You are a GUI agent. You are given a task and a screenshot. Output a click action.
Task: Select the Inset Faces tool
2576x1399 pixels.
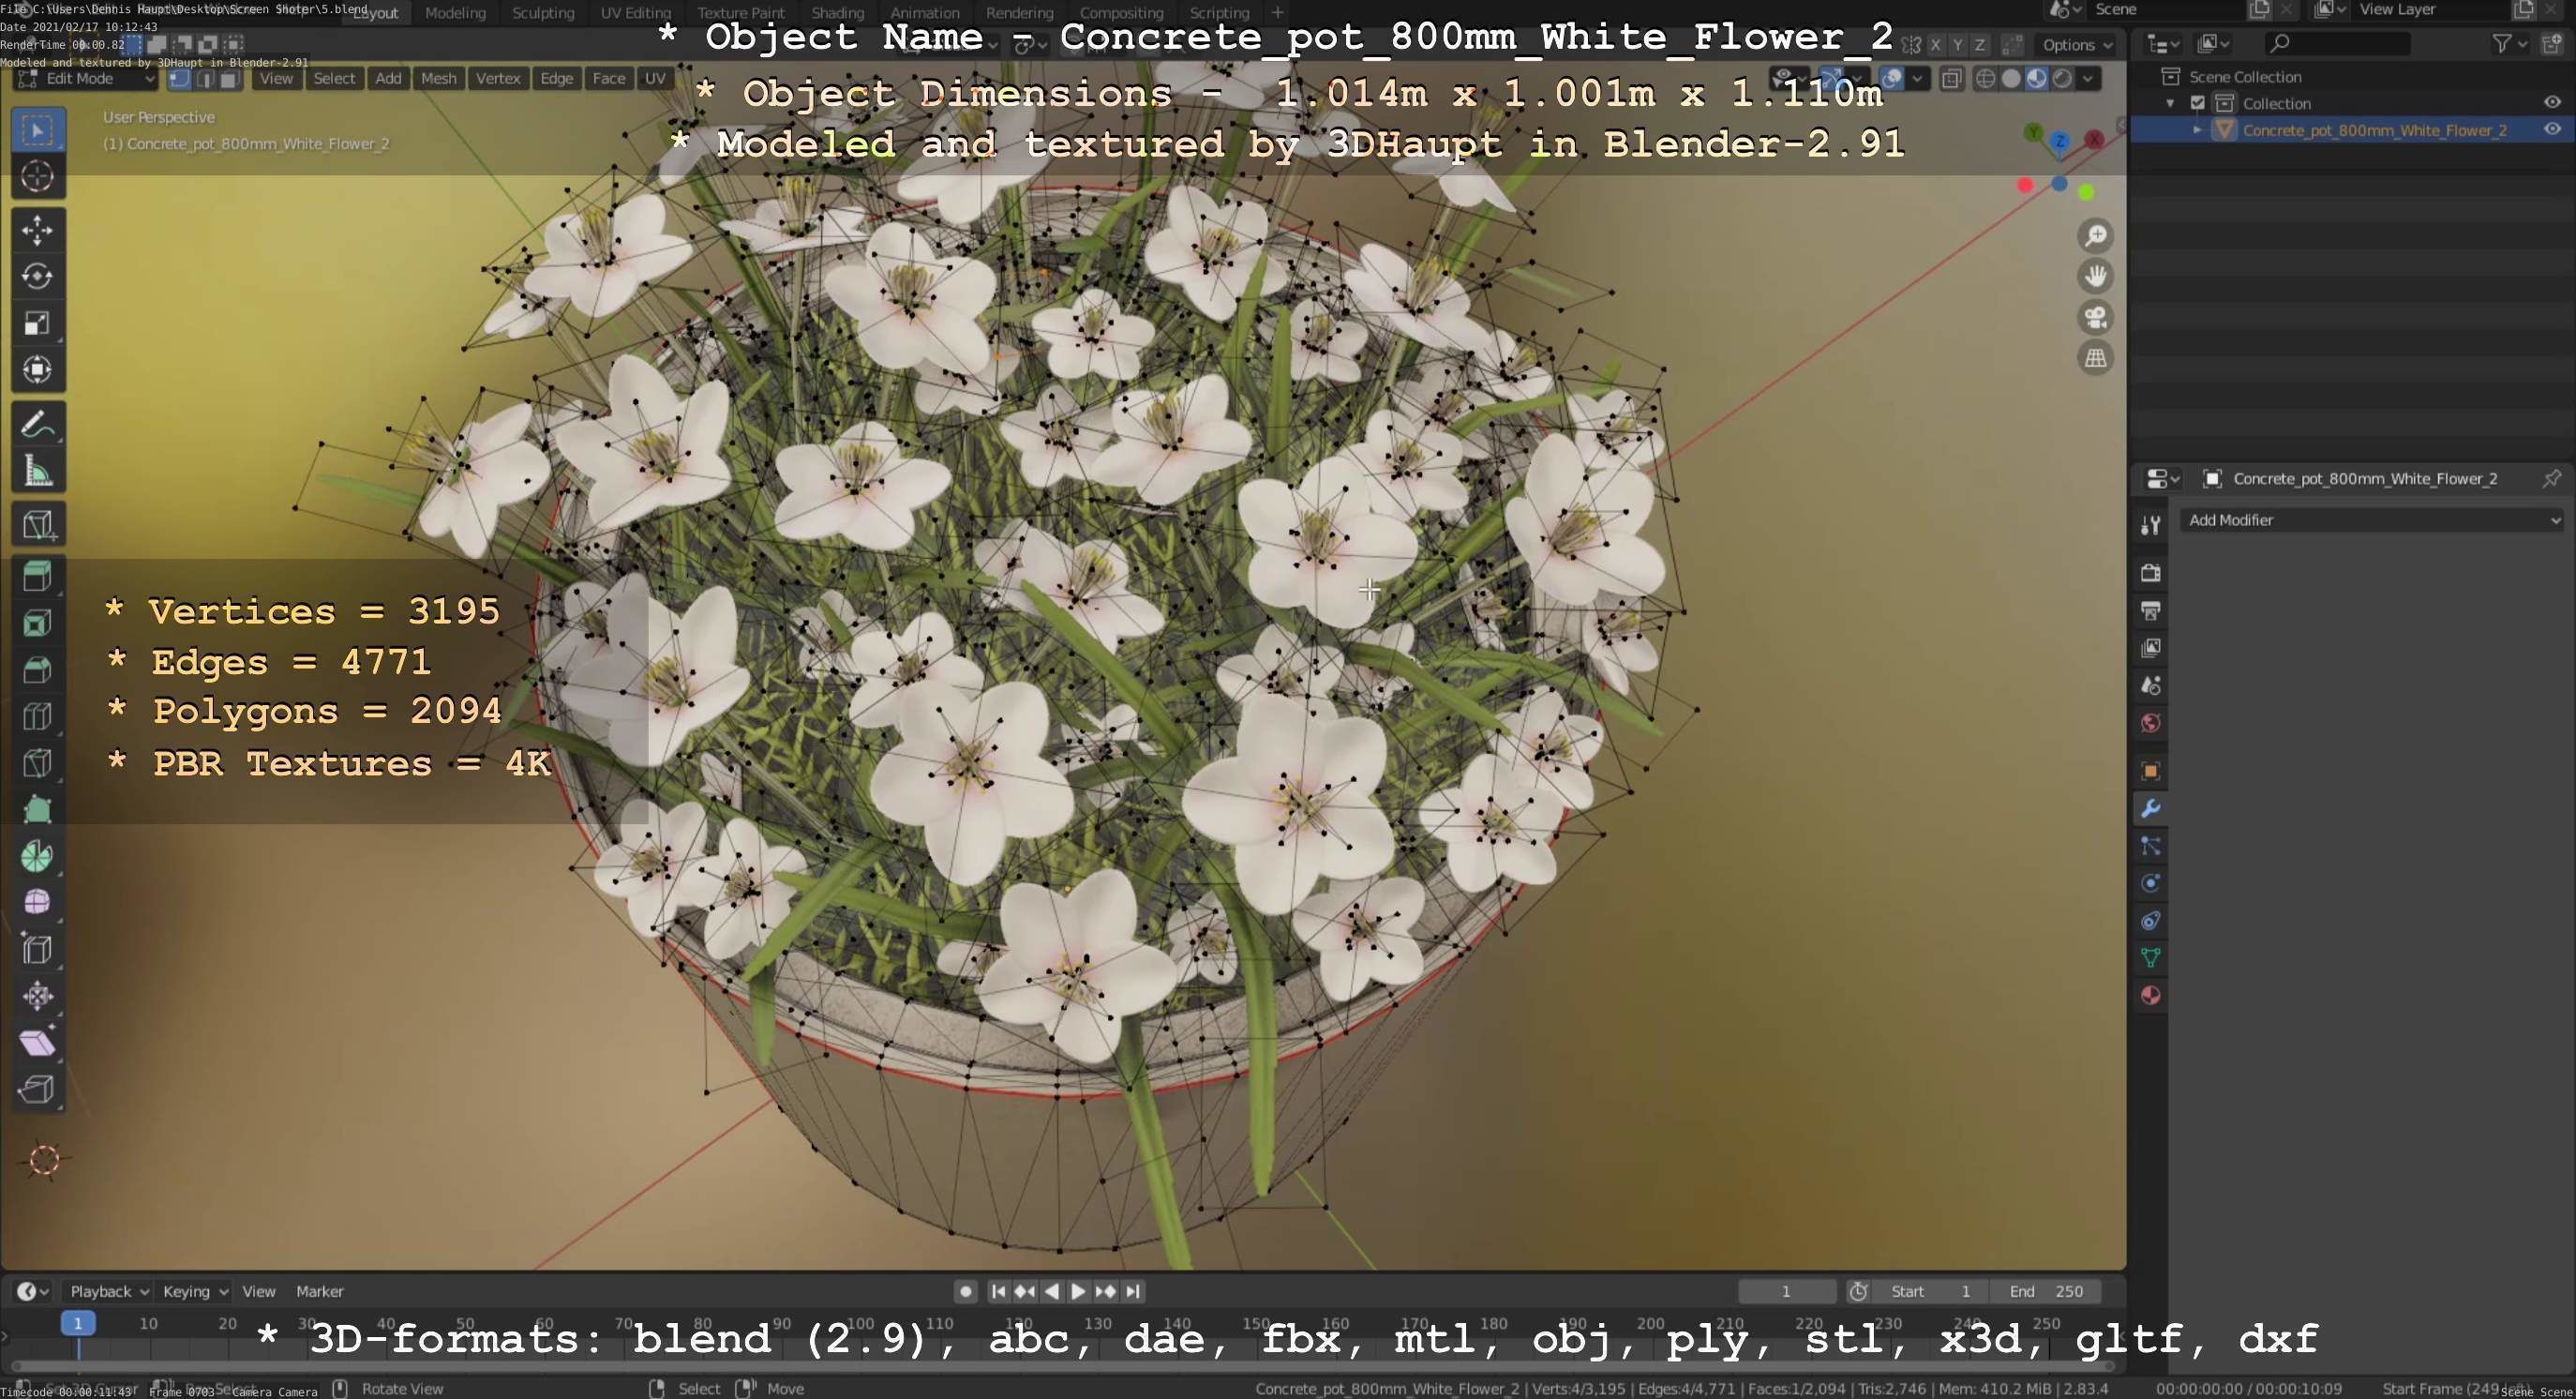pyautogui.click(x=38, y=623)
